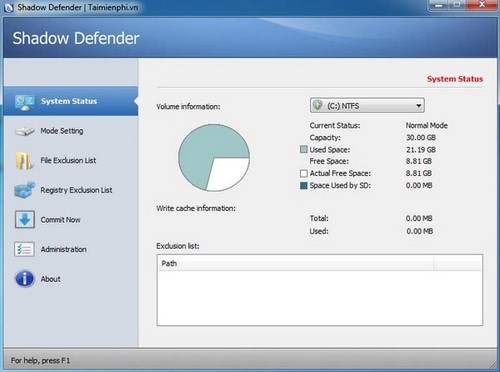Viewport: 500px width, 372px height.
Task: Click the 'For help, press F1' status text
Action: coord(40,360)
